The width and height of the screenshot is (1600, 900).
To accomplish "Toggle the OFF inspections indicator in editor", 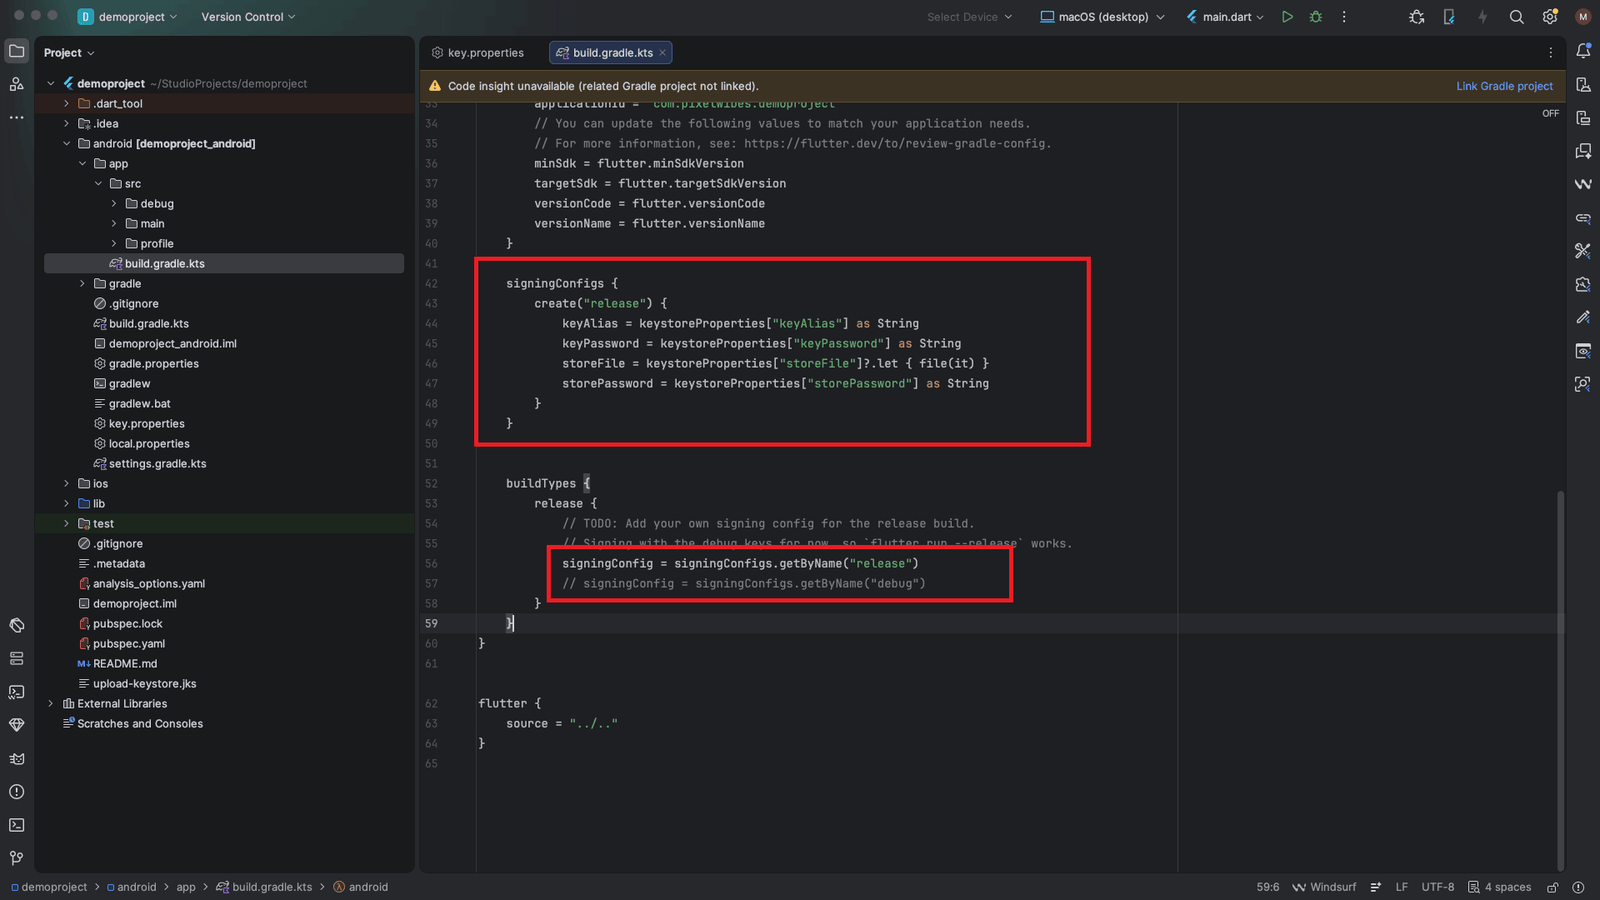I will (1550, 114).
